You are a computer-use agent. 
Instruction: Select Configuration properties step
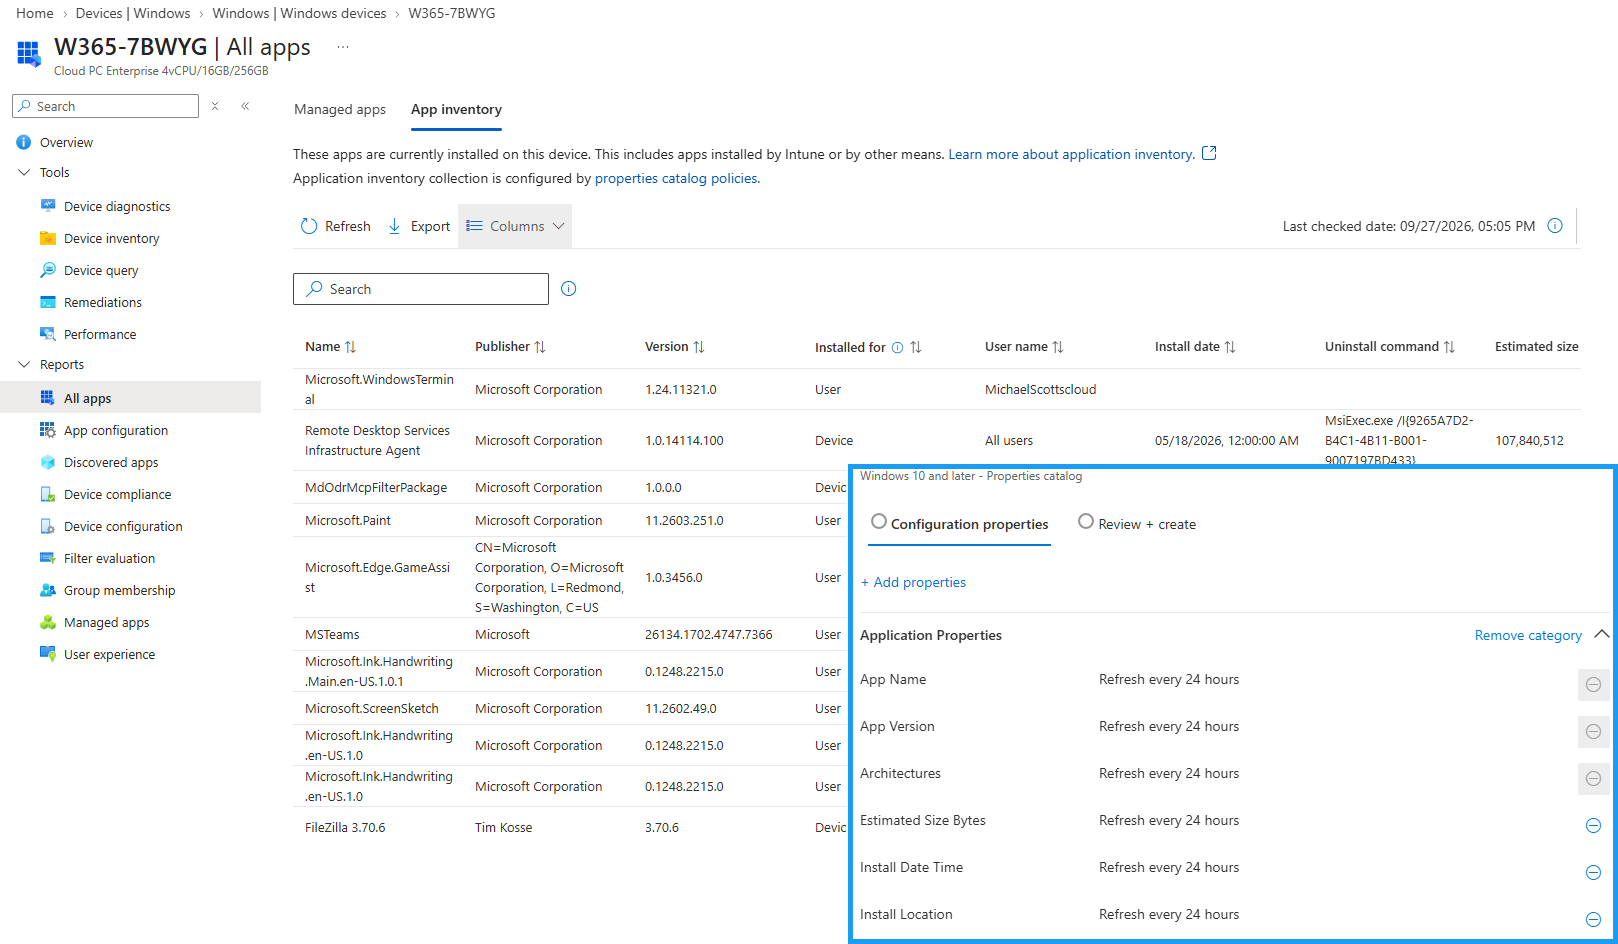point(959,523)
